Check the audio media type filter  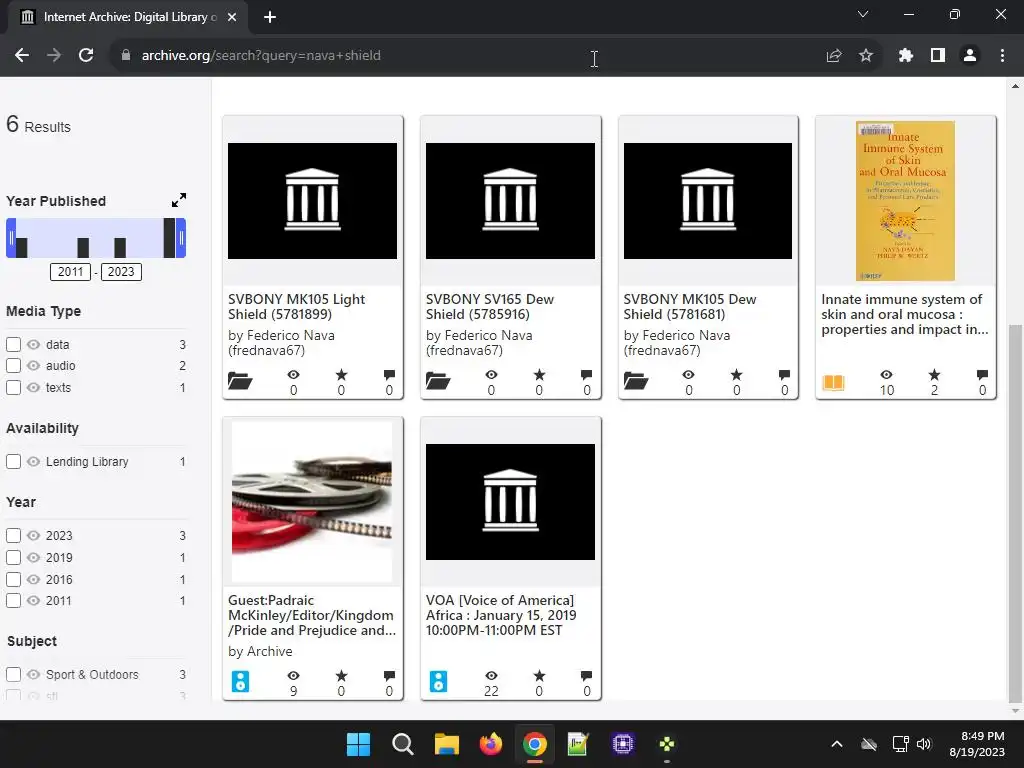(13, 366)
